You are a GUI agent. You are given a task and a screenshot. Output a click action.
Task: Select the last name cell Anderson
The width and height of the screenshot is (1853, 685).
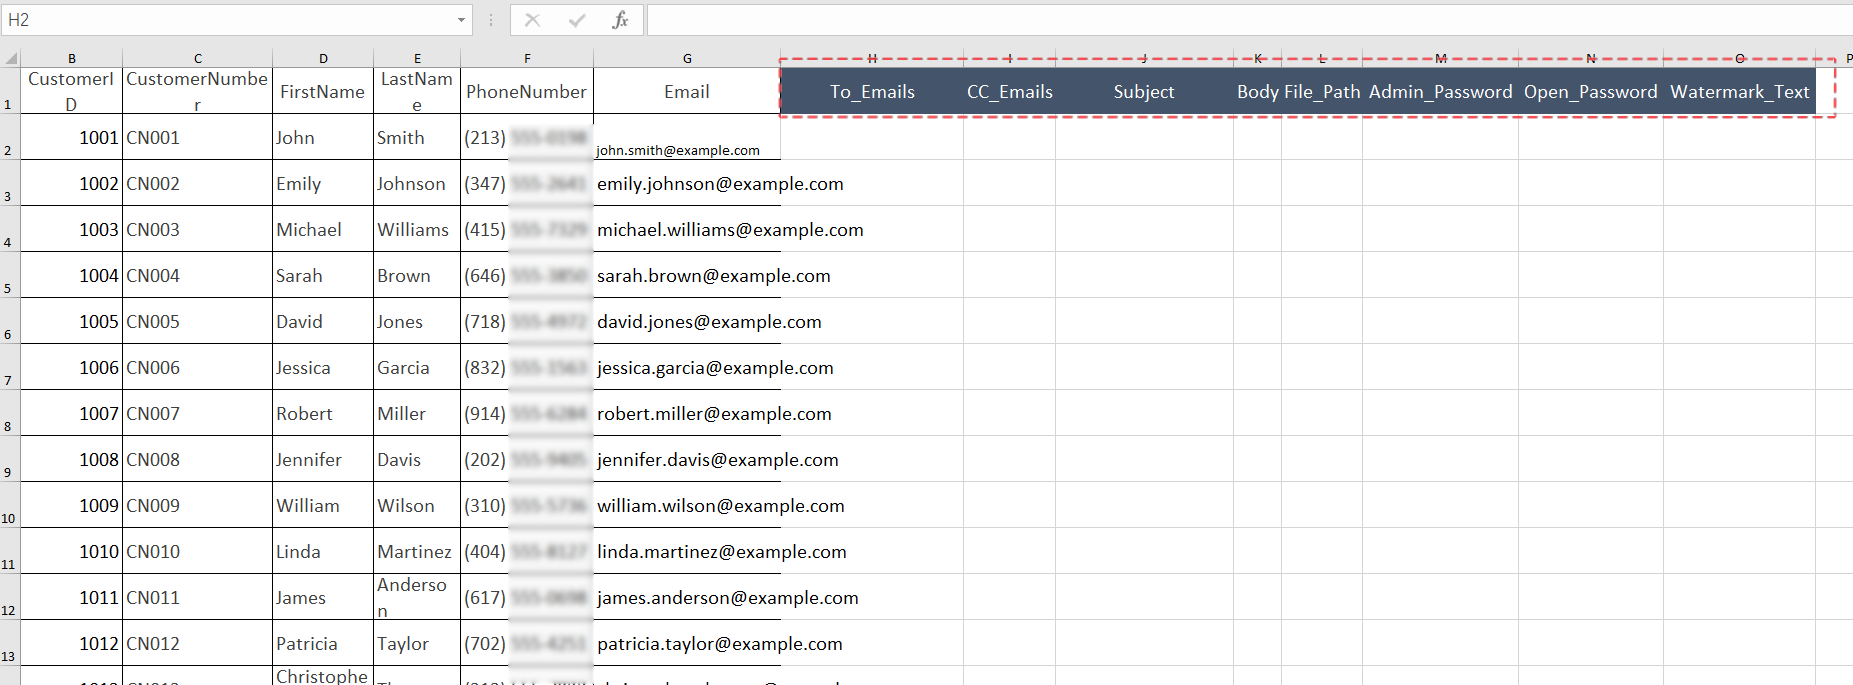coord(417,597)
